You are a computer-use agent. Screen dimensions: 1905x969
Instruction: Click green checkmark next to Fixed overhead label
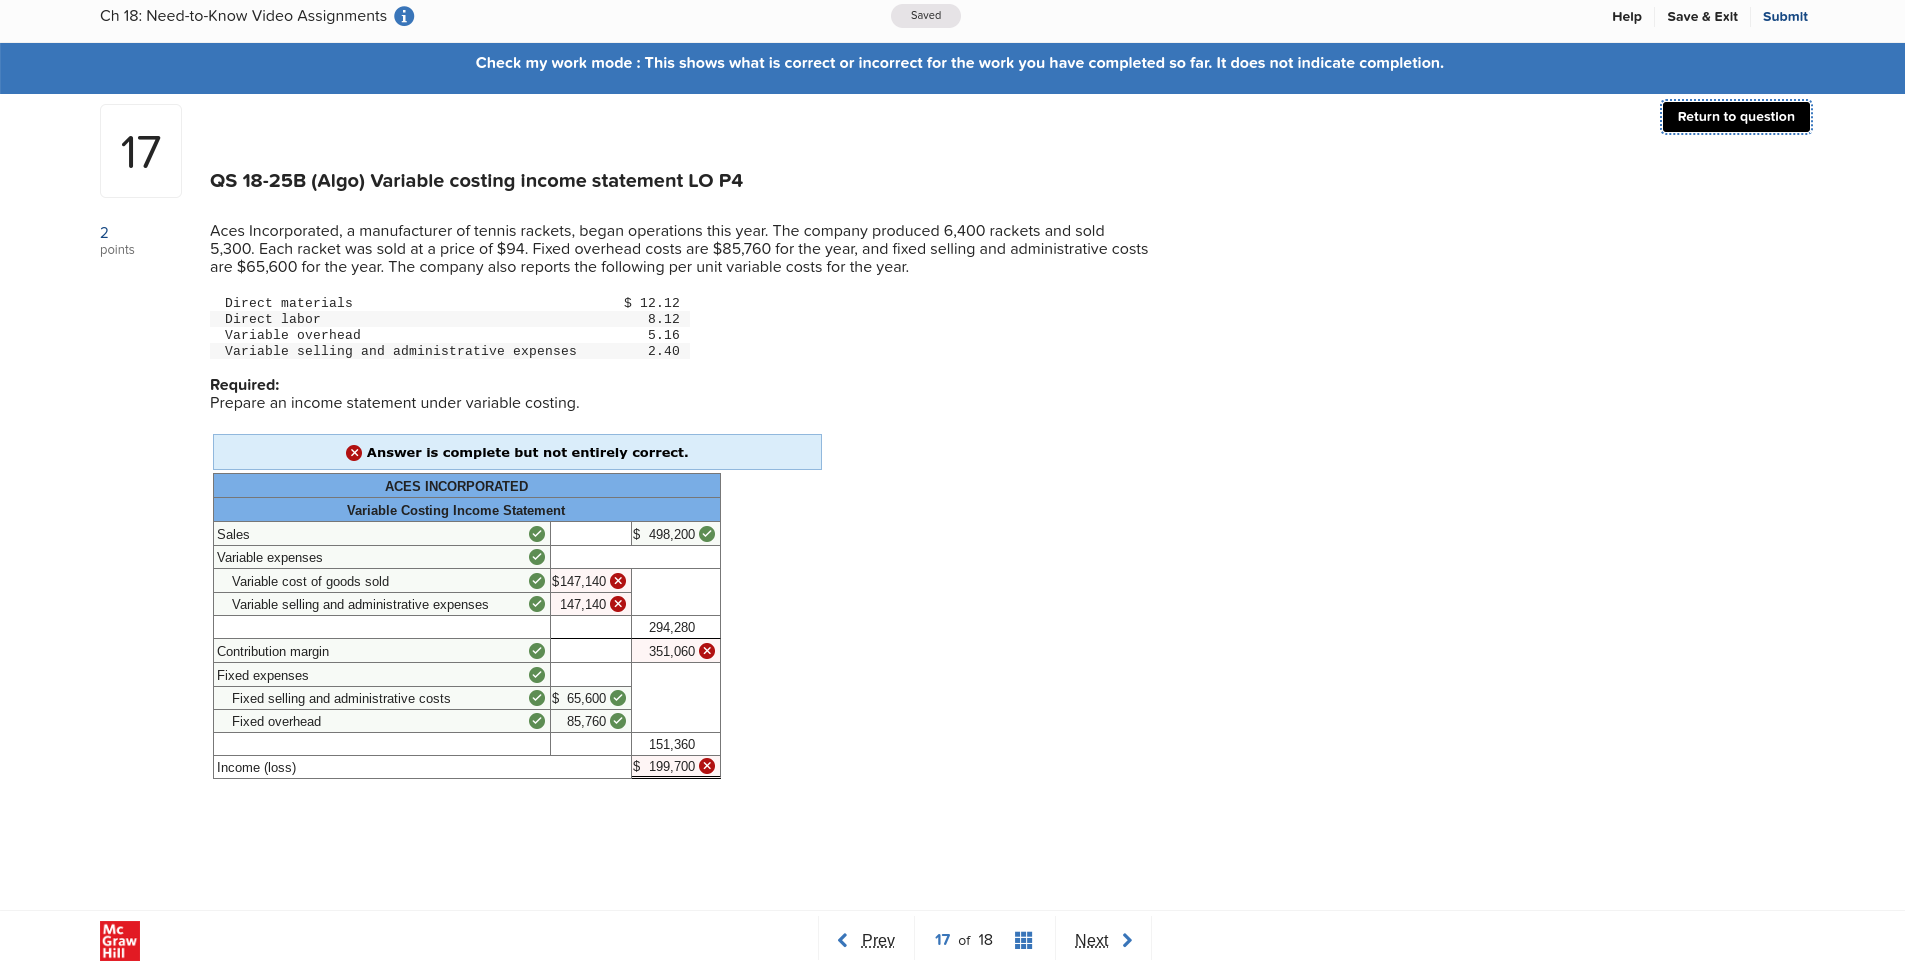tap(537, 721)
